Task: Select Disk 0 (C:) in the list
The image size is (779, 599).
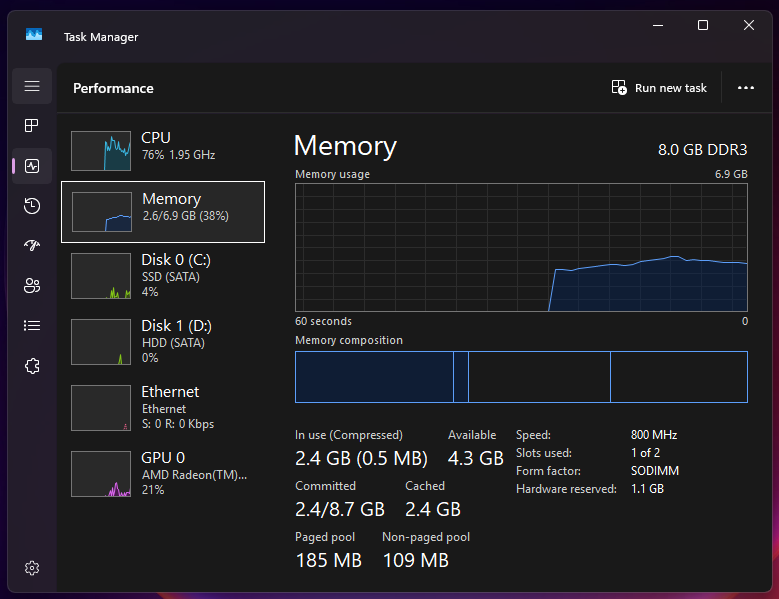Action: tap(162, 275)
